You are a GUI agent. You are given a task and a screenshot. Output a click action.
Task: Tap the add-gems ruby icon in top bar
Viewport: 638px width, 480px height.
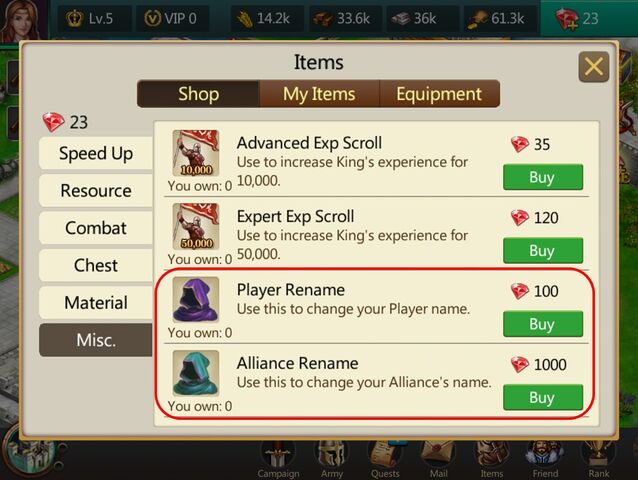[x=567, y=19]
